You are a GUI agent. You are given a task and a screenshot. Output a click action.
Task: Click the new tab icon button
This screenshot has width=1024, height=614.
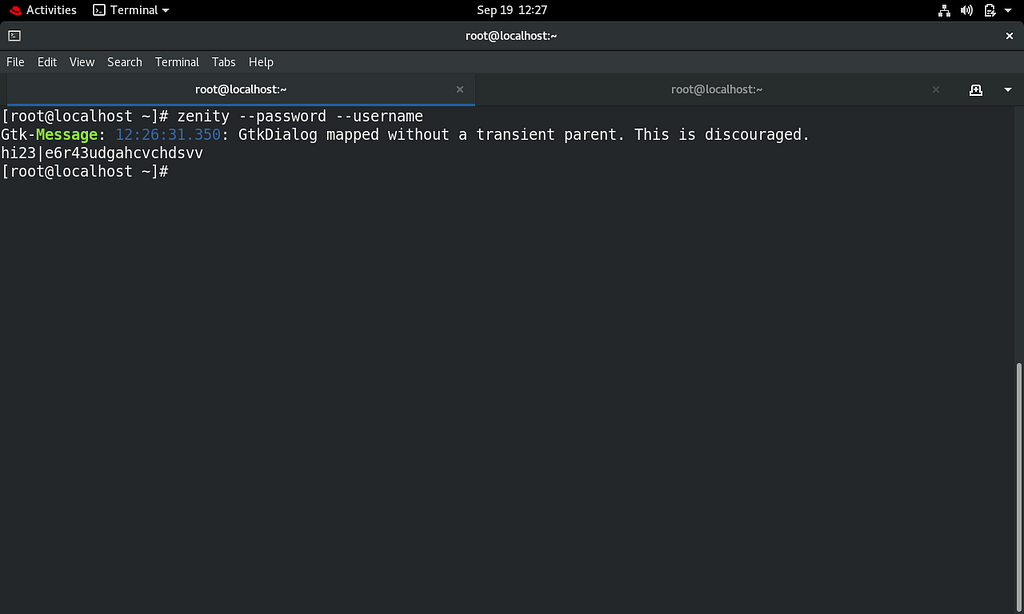(975, 89)
